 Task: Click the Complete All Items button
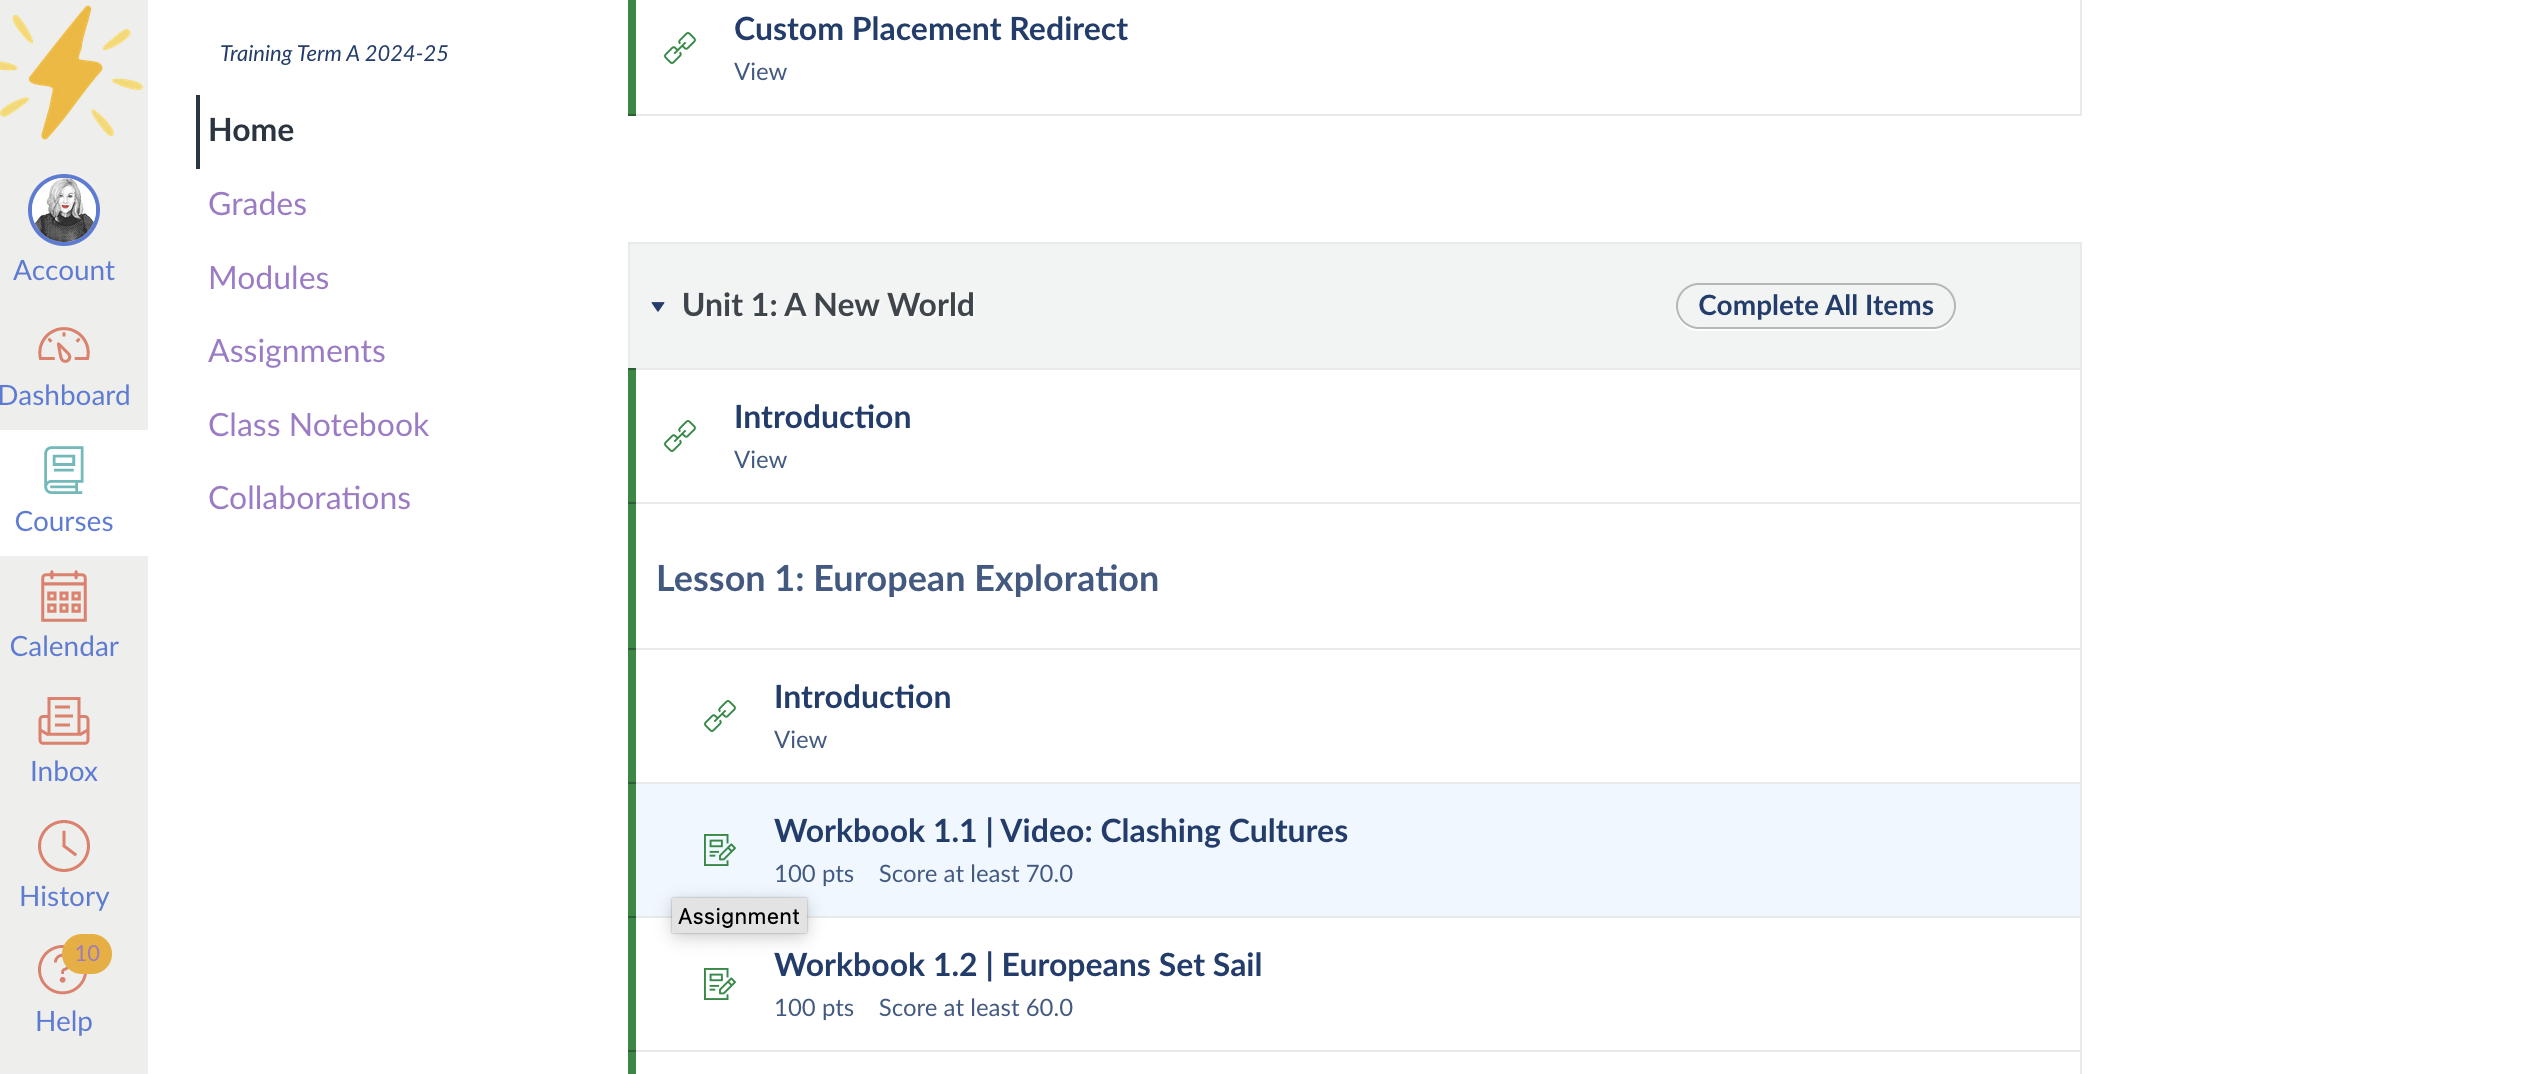tap(1815, 306)
